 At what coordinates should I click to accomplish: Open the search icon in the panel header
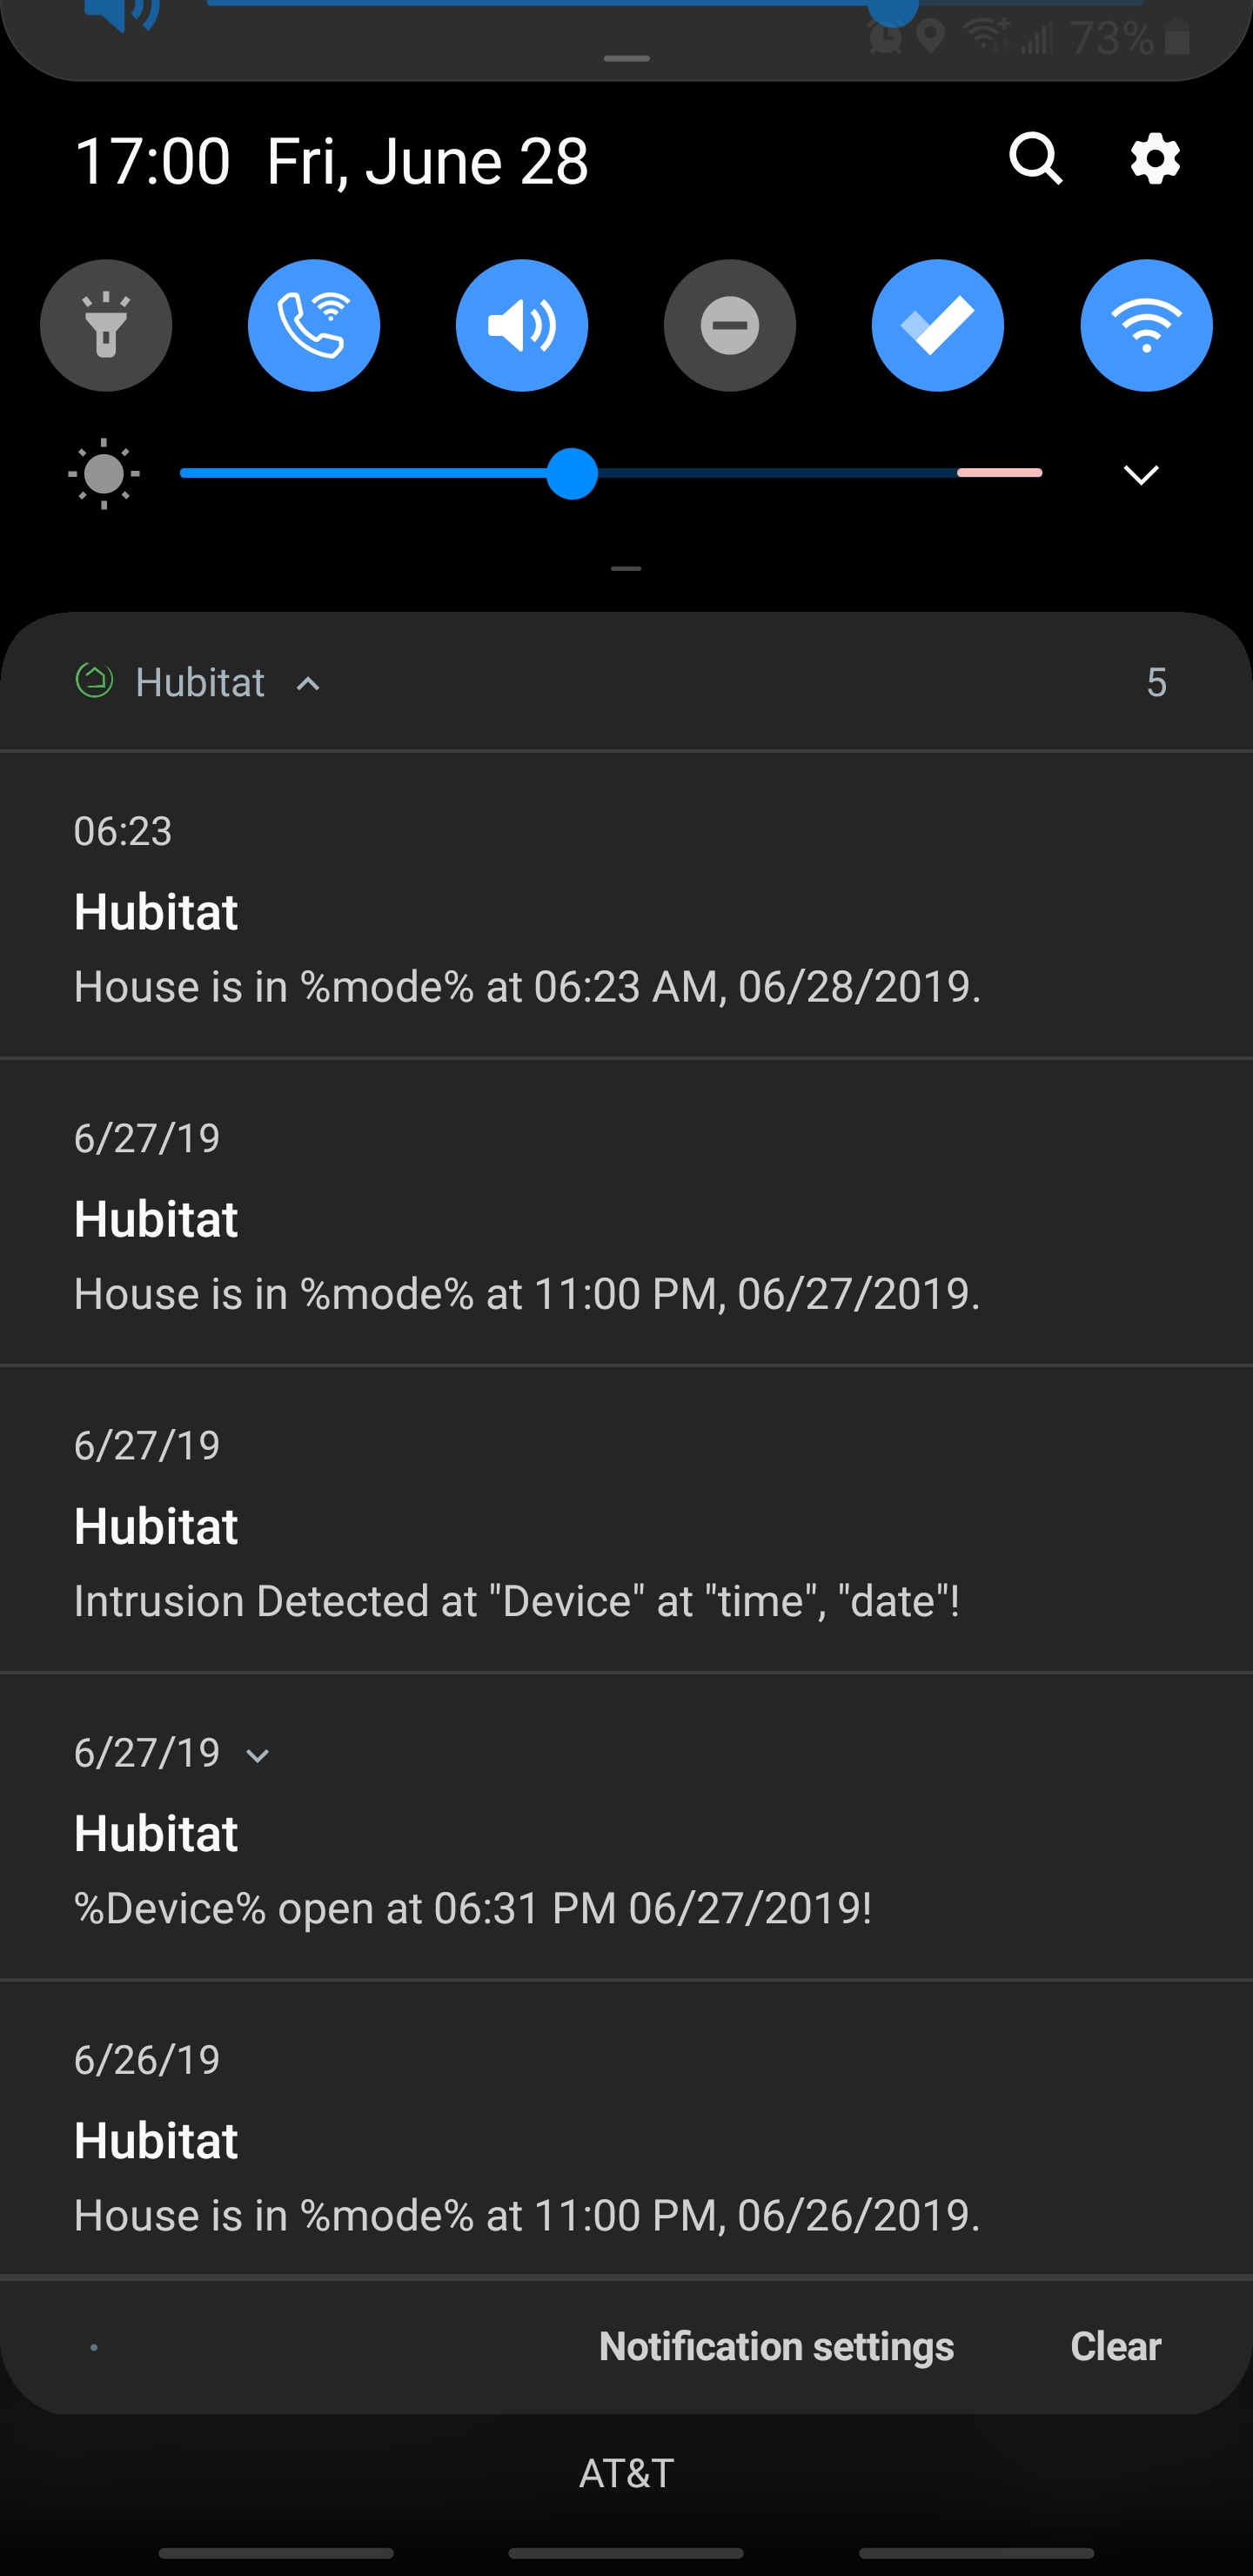(1035, 159)
